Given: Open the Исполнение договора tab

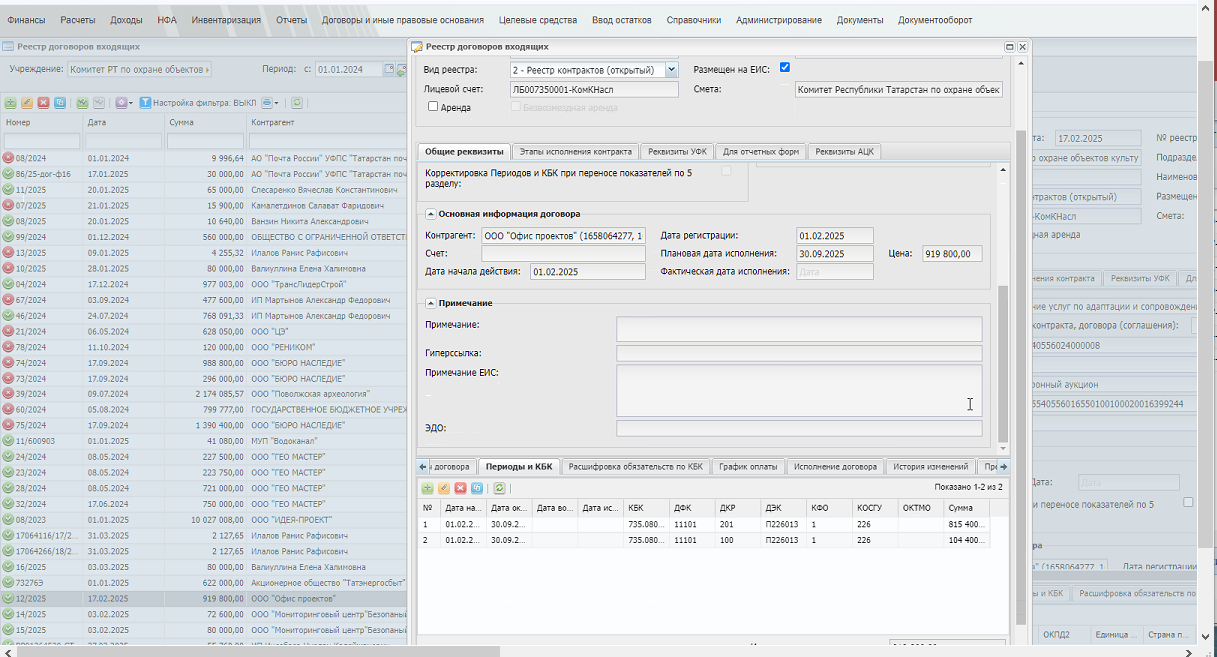Looking at the screenshot, I should tap(834, 467).
